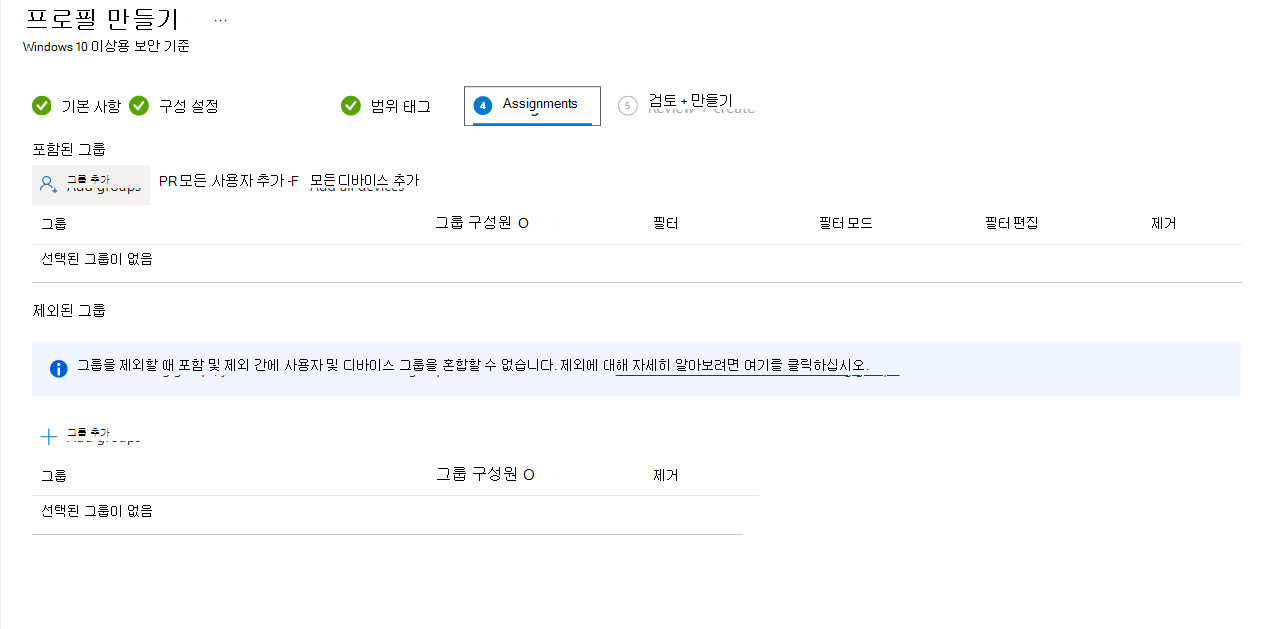Click 그룹 추가 under 제외된 그룹

[x=90, y=436]
